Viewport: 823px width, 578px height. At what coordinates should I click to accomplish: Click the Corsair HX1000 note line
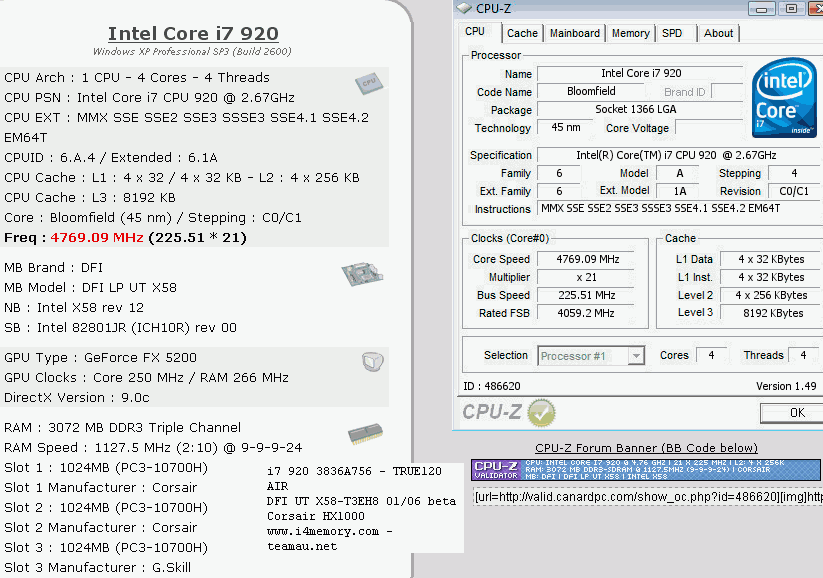tap(315, 516)
